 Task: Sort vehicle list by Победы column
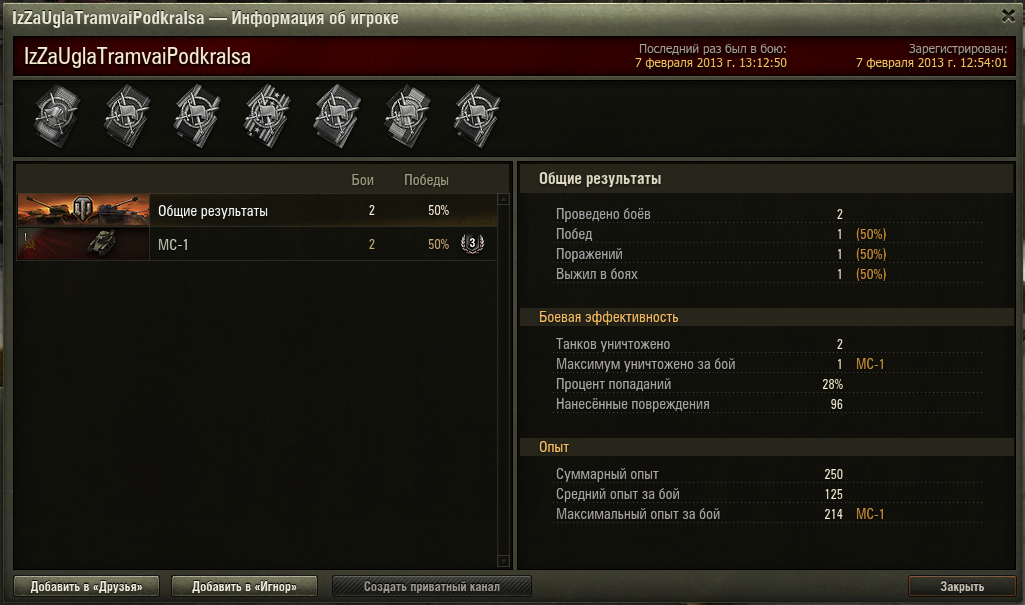click(x=426, y=180)
